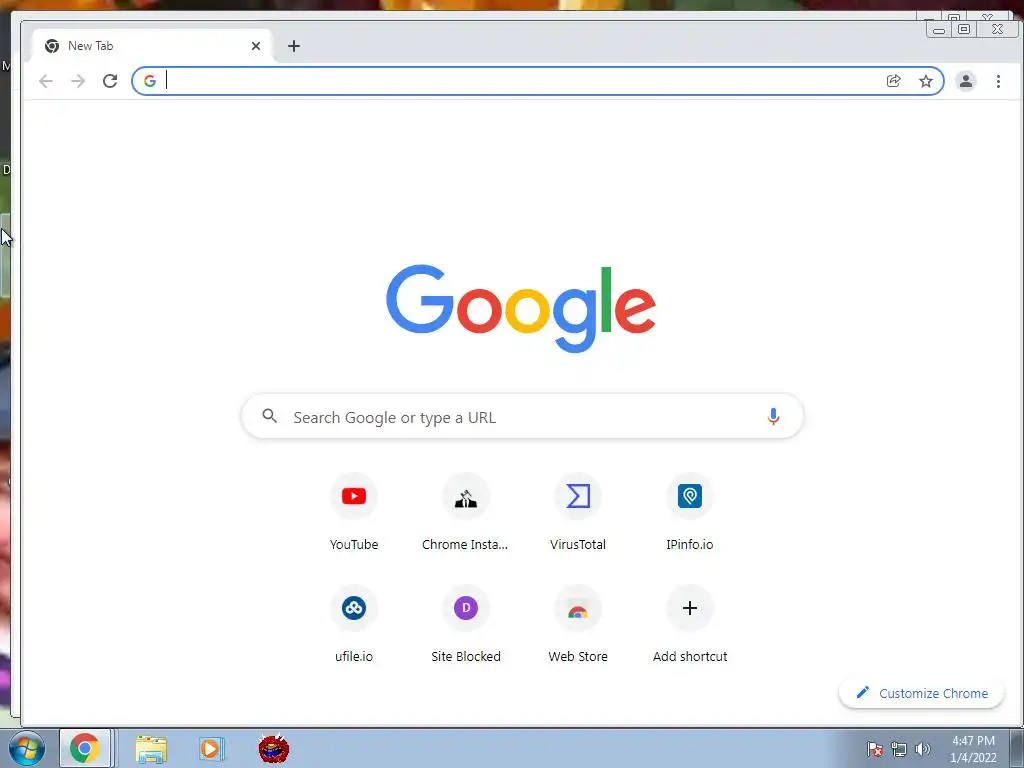Open Site Blocked shortcut icon
The height and width of the screenshot is (768, 1024).
click(466, 608)
